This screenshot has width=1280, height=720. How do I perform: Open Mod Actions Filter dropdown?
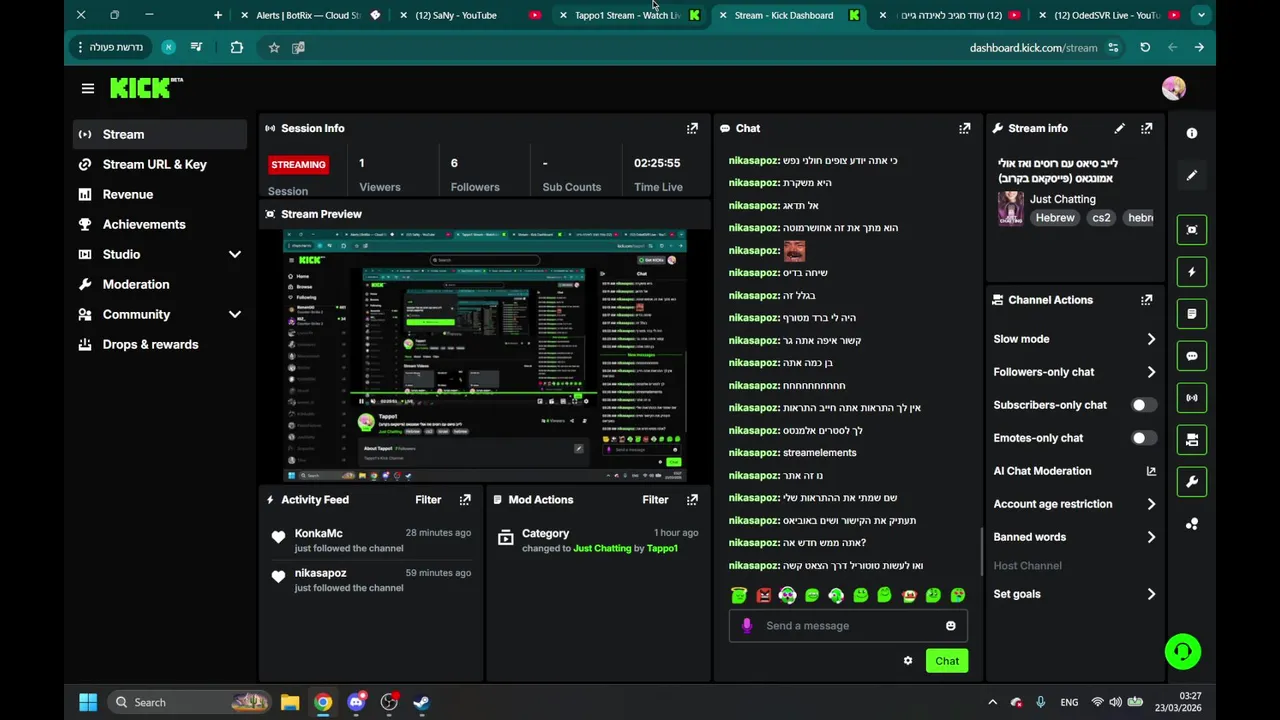(655, 500)
